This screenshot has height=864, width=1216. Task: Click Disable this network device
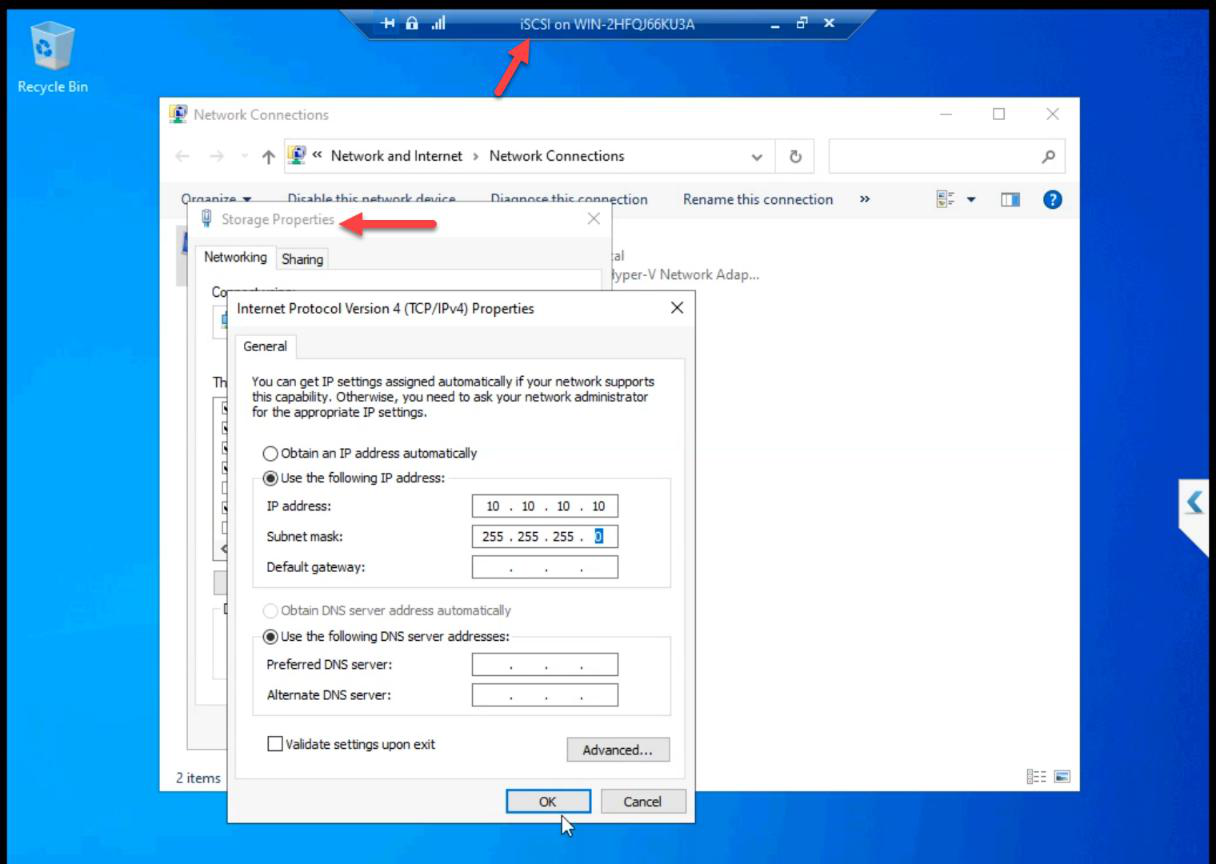pyautogui.click(x=371, y=199)
